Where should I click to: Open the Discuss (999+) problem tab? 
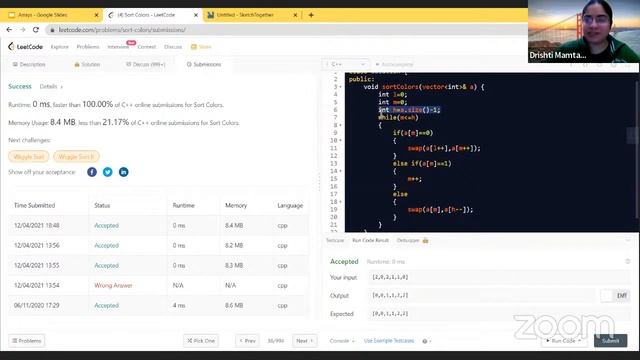(x=145, y=64)
